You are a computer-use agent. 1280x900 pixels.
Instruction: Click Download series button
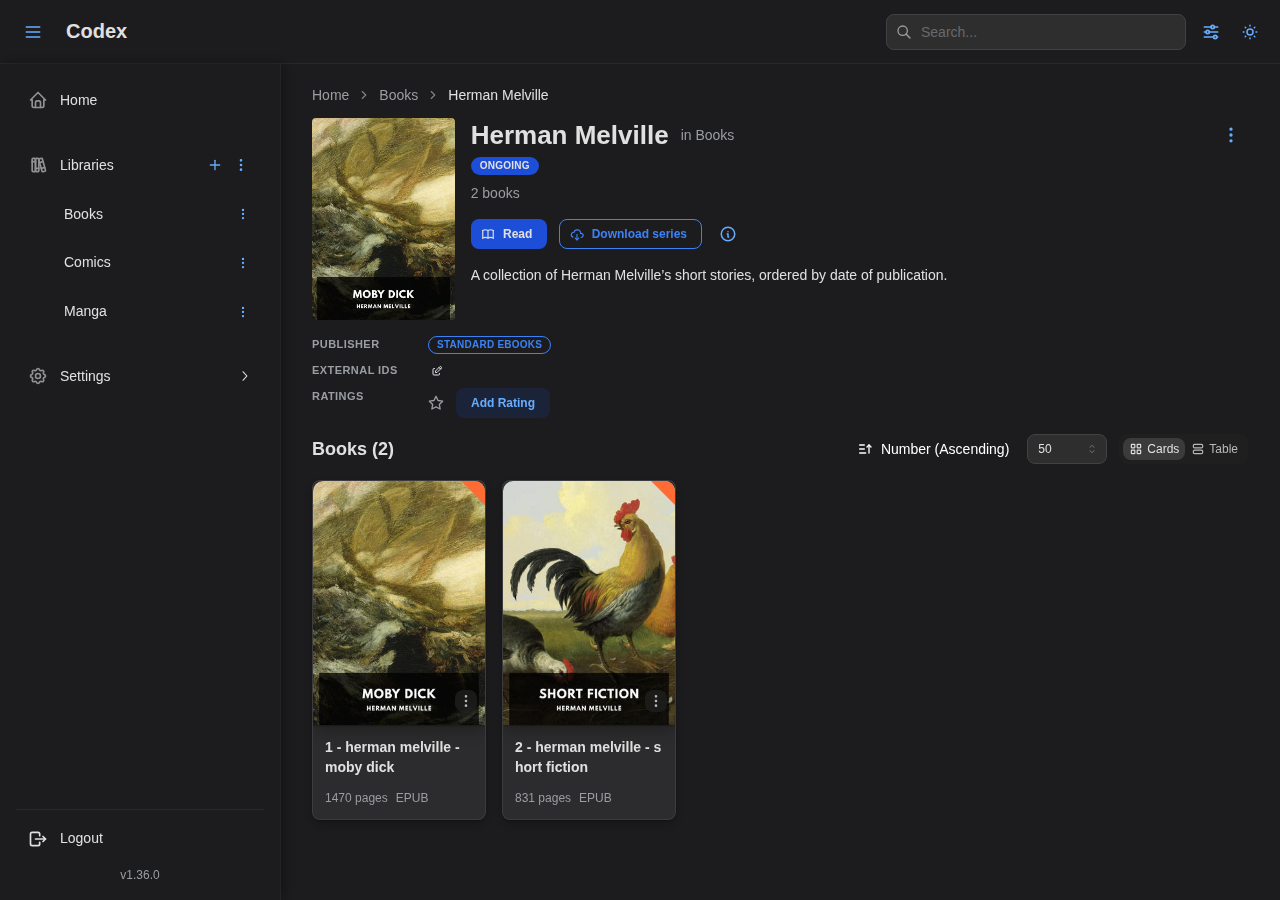point(630,234)
